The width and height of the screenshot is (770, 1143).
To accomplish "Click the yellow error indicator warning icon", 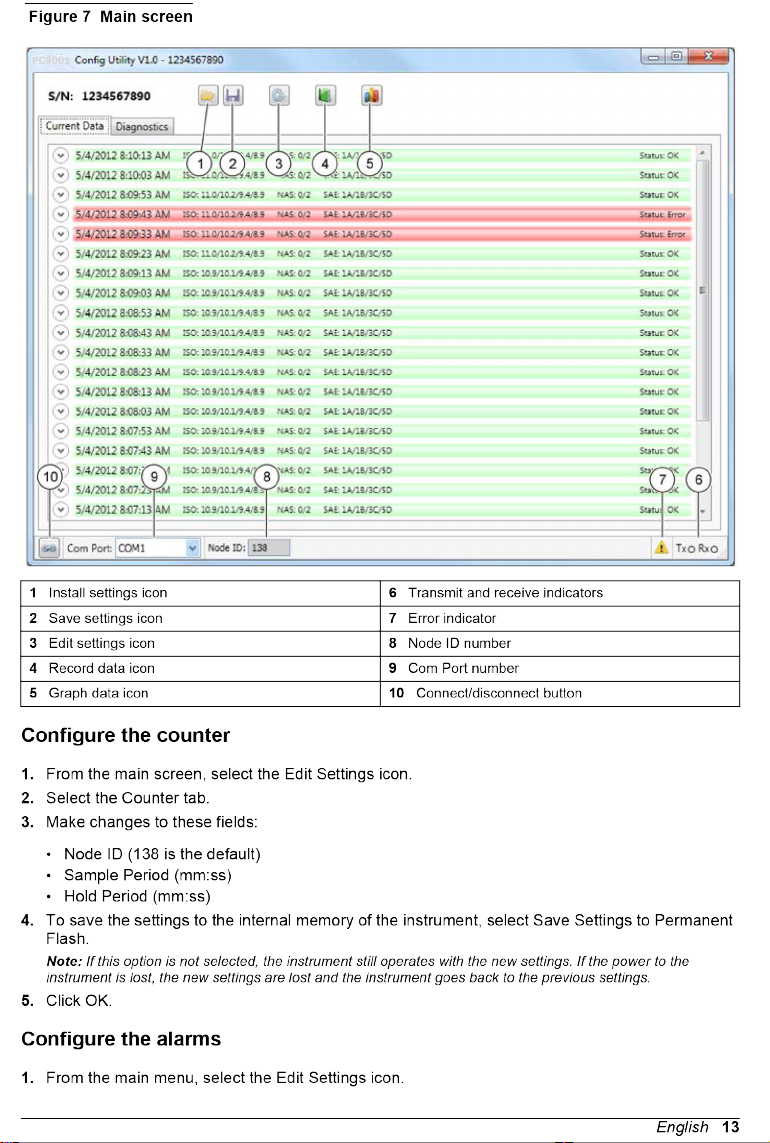I will click(x=661, y=547).
